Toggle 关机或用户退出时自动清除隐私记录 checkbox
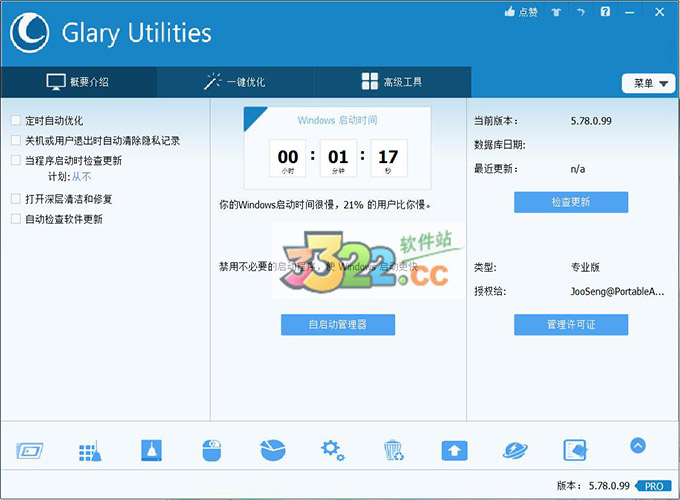 click(x=16, y=140)
